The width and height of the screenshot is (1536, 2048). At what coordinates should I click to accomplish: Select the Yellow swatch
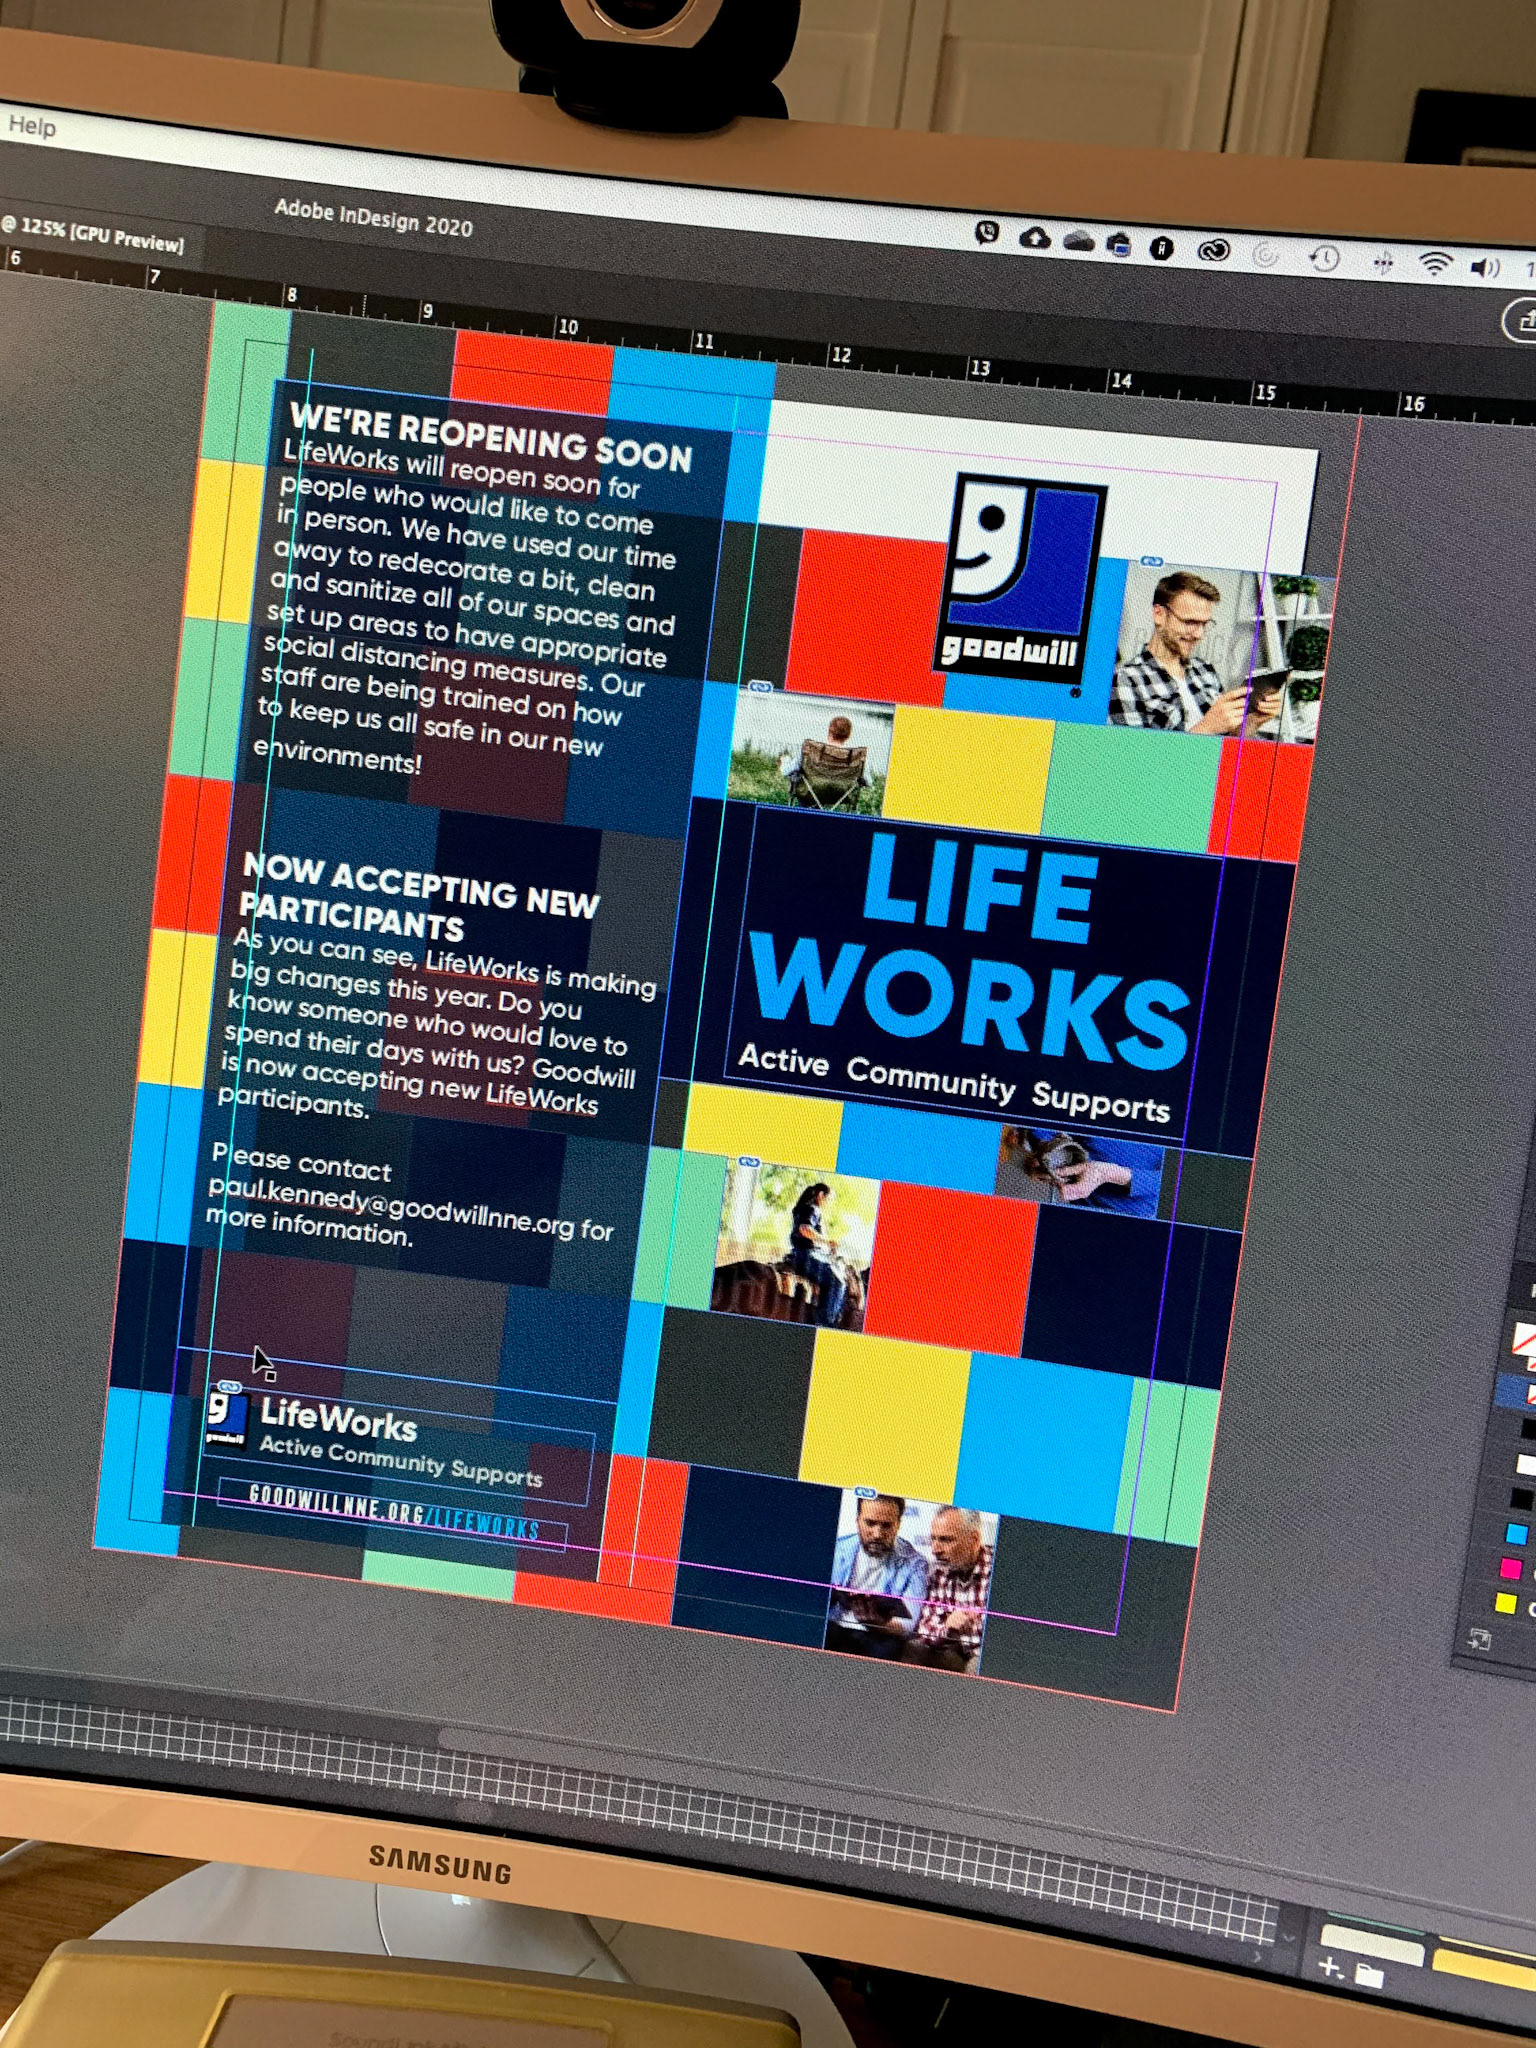1505,1603
